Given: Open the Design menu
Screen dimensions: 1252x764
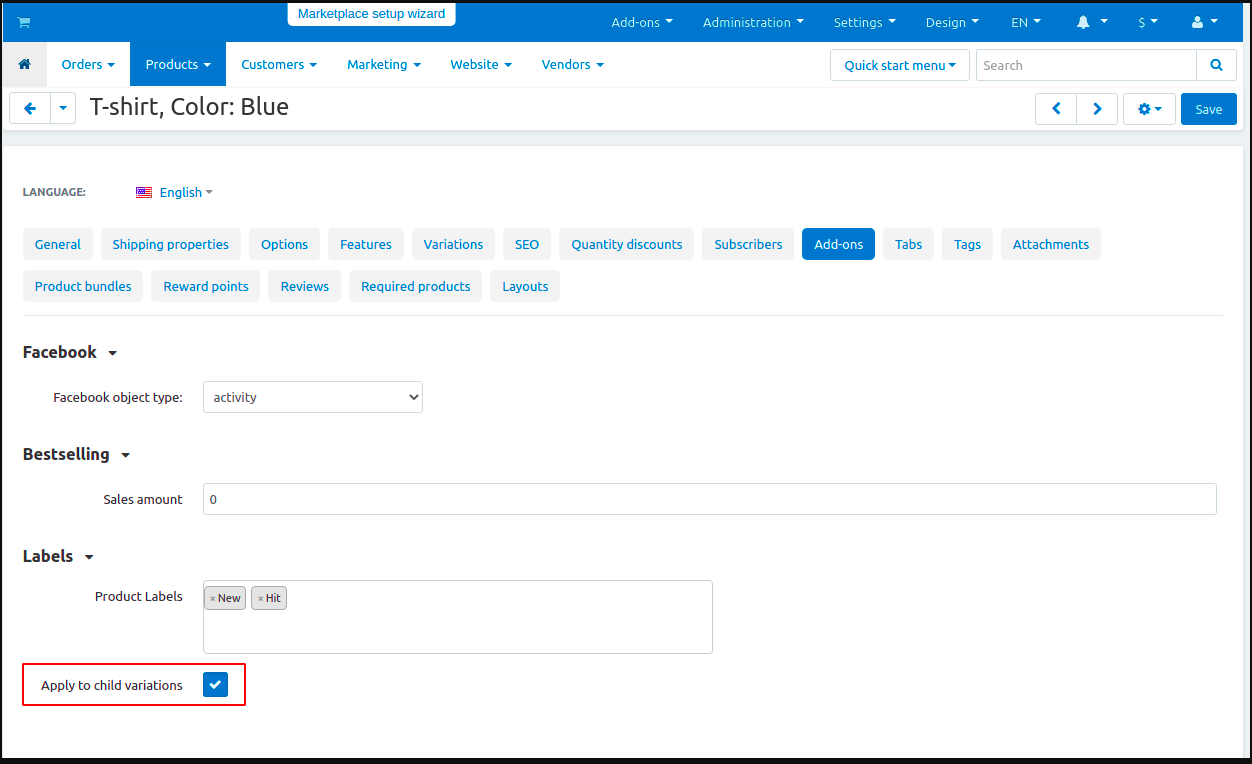Looking at the screenshot, I should pos(952,22).
